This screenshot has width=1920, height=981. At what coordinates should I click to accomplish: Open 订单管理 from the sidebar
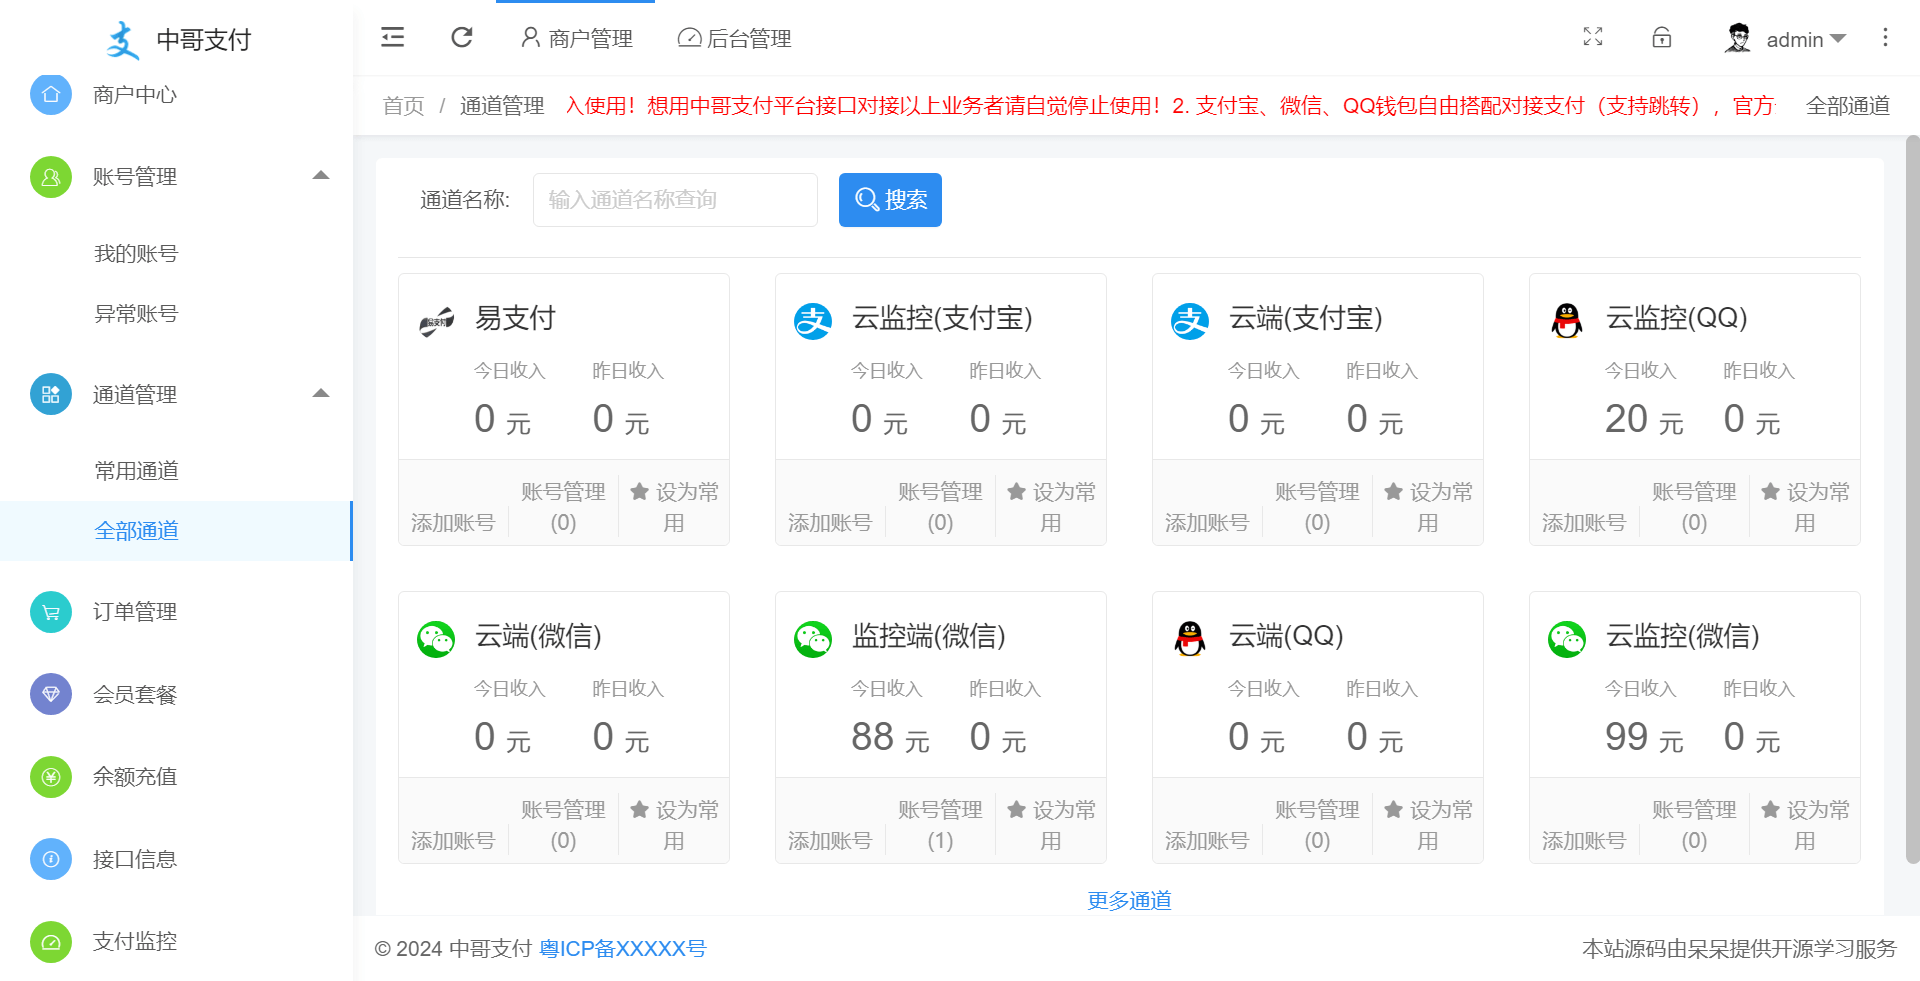click(134, 612)
